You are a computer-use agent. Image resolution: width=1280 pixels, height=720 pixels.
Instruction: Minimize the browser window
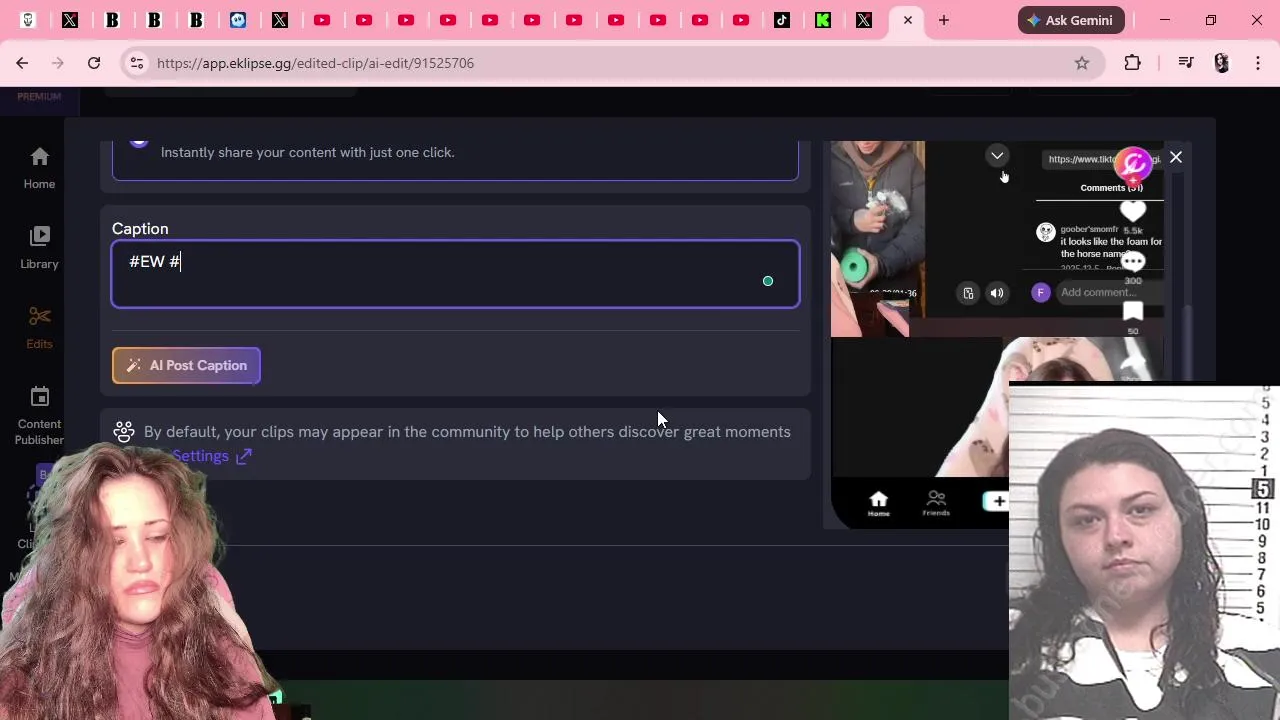coord(1165,20)
